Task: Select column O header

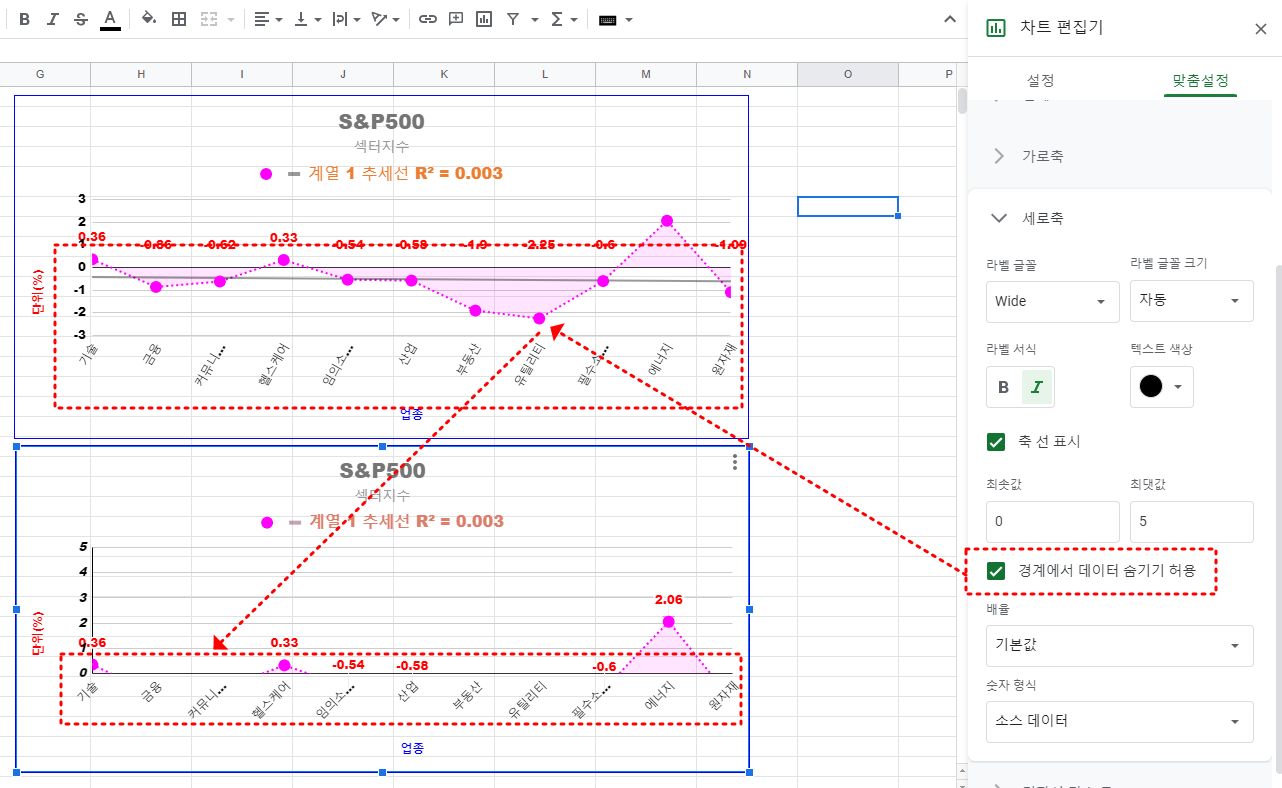Action: (848, 74)
